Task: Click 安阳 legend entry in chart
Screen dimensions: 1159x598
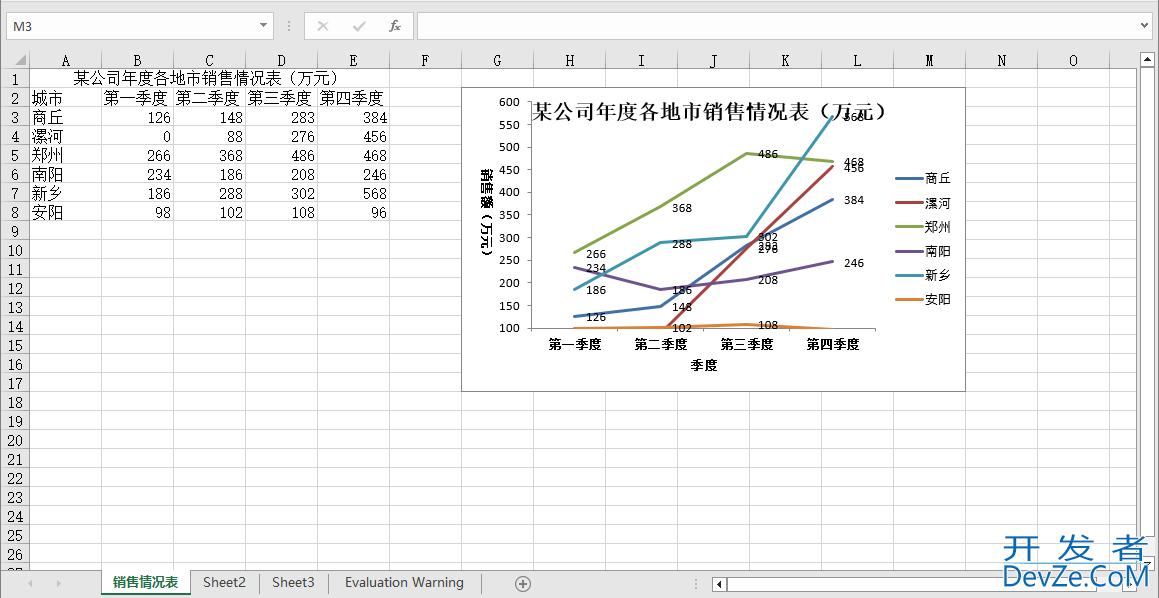Action: click(922, 299)
